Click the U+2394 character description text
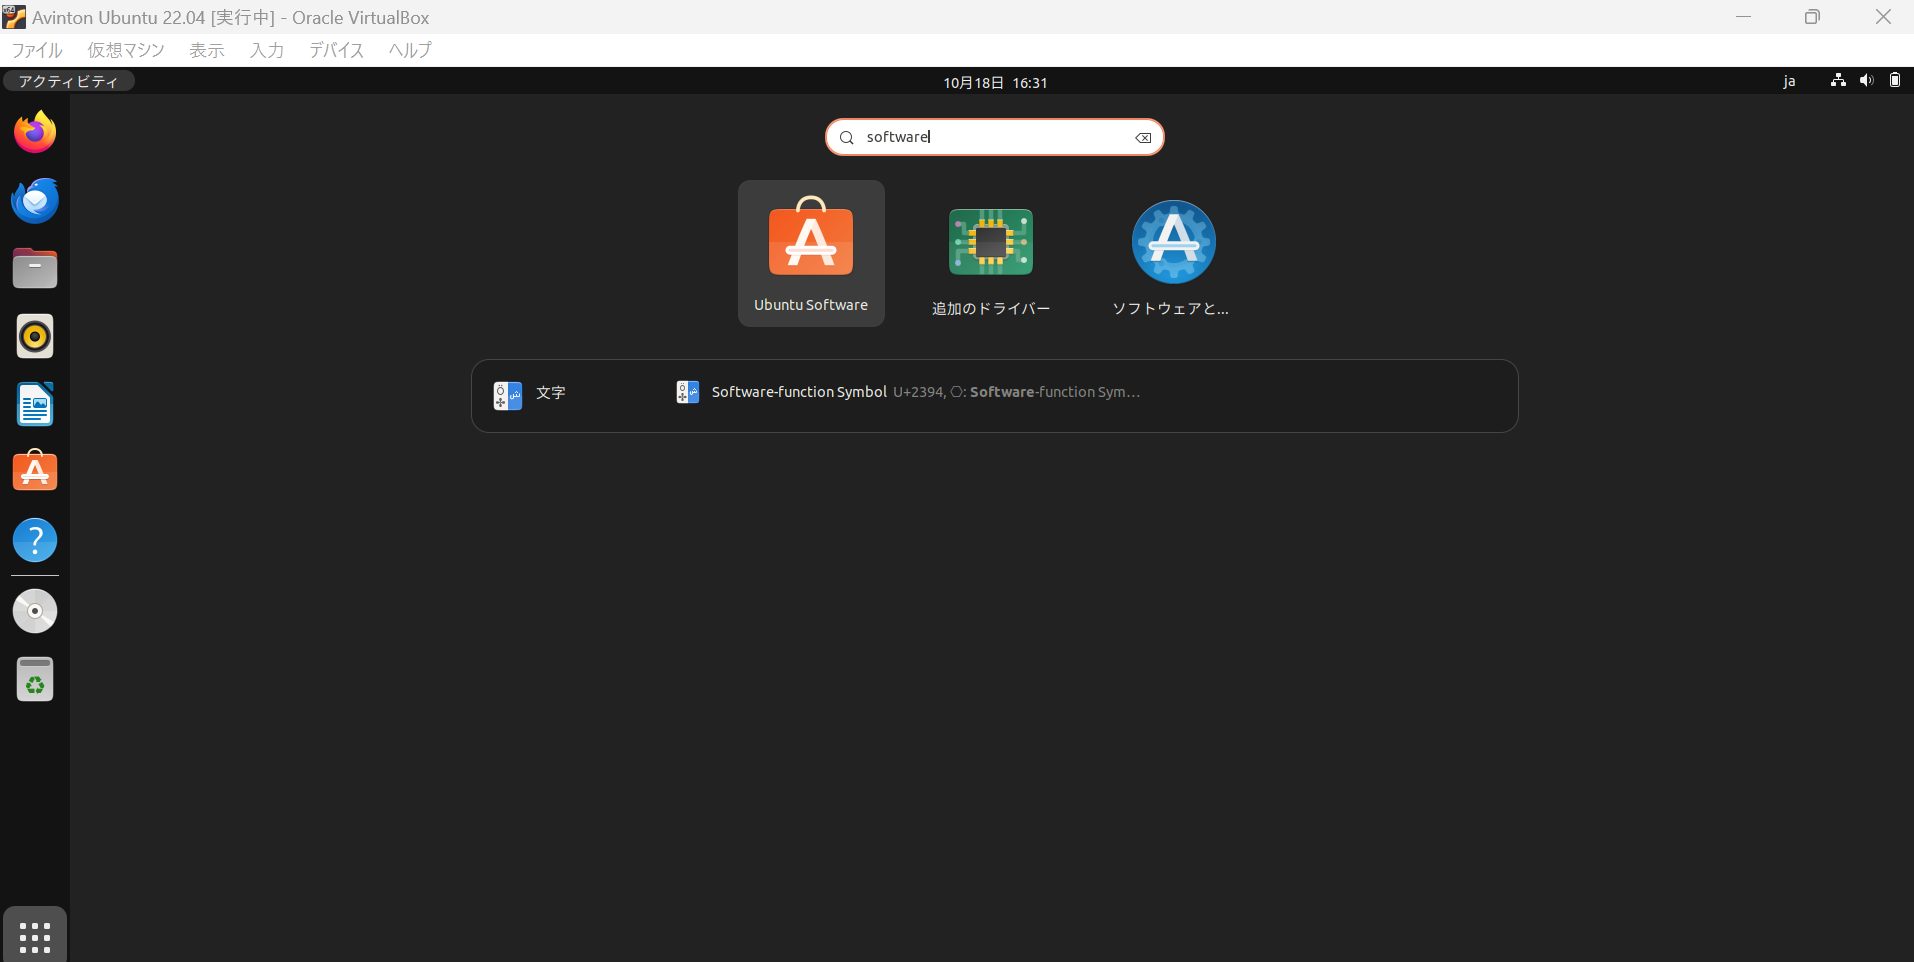Image resolution: width=1914 pixels, height=962 pixels. point(1016,392)
